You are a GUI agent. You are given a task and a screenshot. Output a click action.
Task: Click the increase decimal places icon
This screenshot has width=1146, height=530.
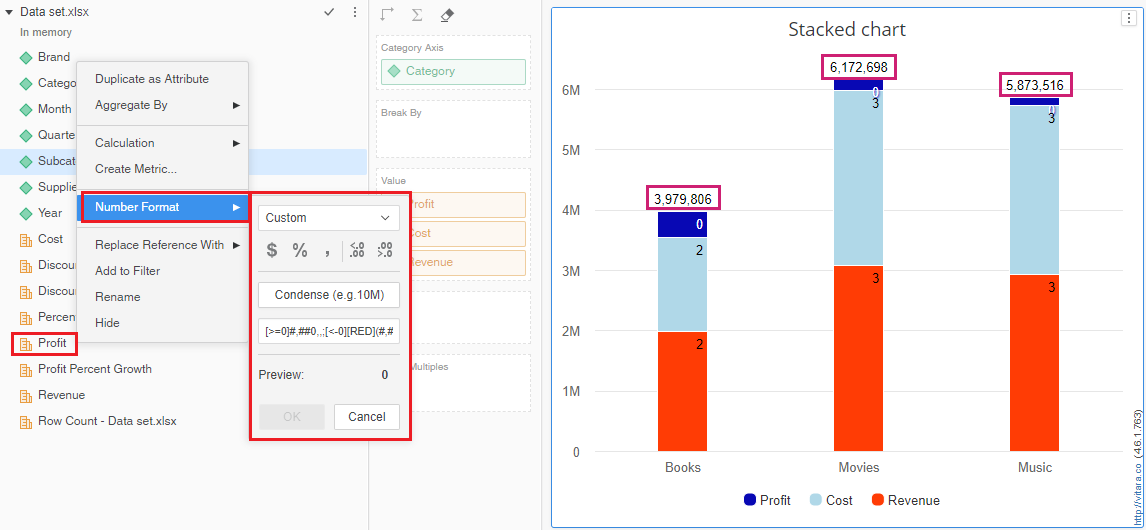point(385,251)
